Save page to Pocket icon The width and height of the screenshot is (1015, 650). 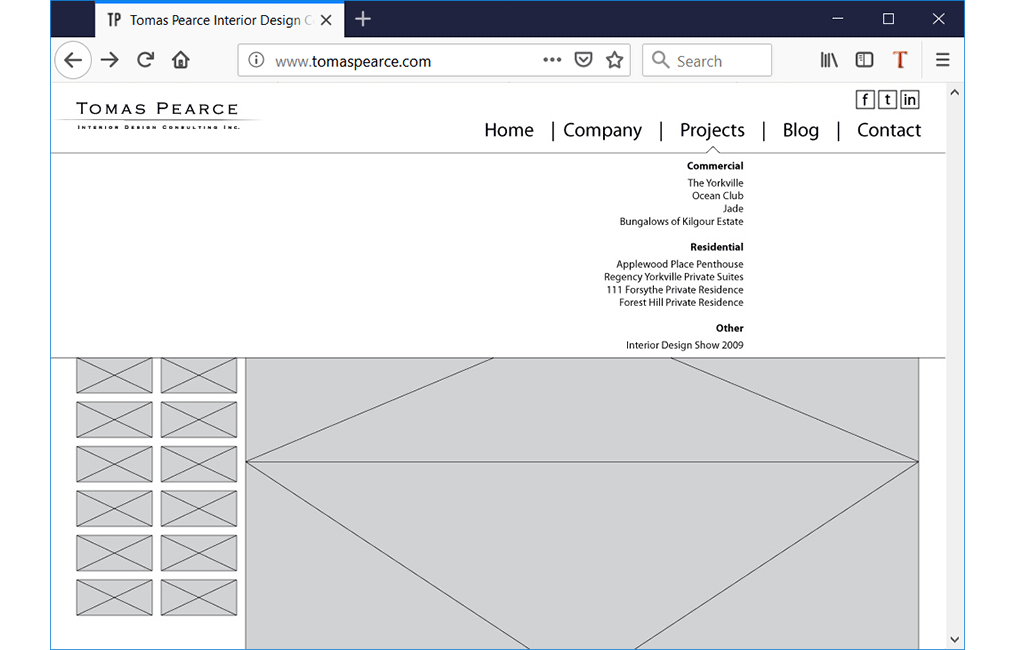[583, 60]
